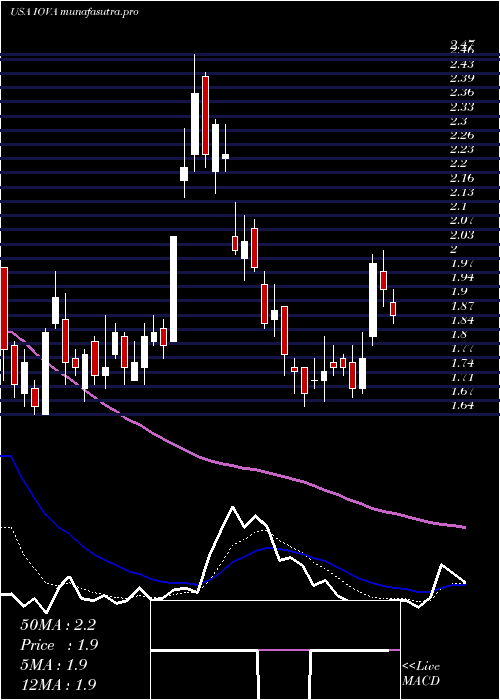Select the 2.16 price level label

pyautogui.click(x=462, y=178)
